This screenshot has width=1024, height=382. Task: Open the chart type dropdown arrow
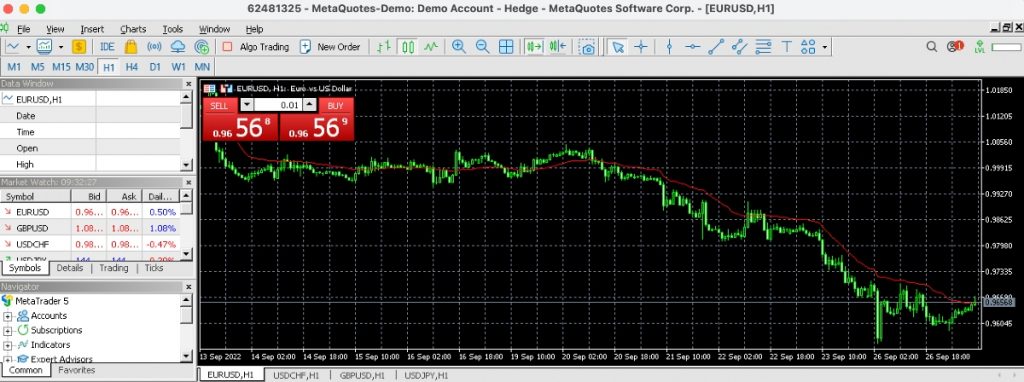[x=28, y=47]
